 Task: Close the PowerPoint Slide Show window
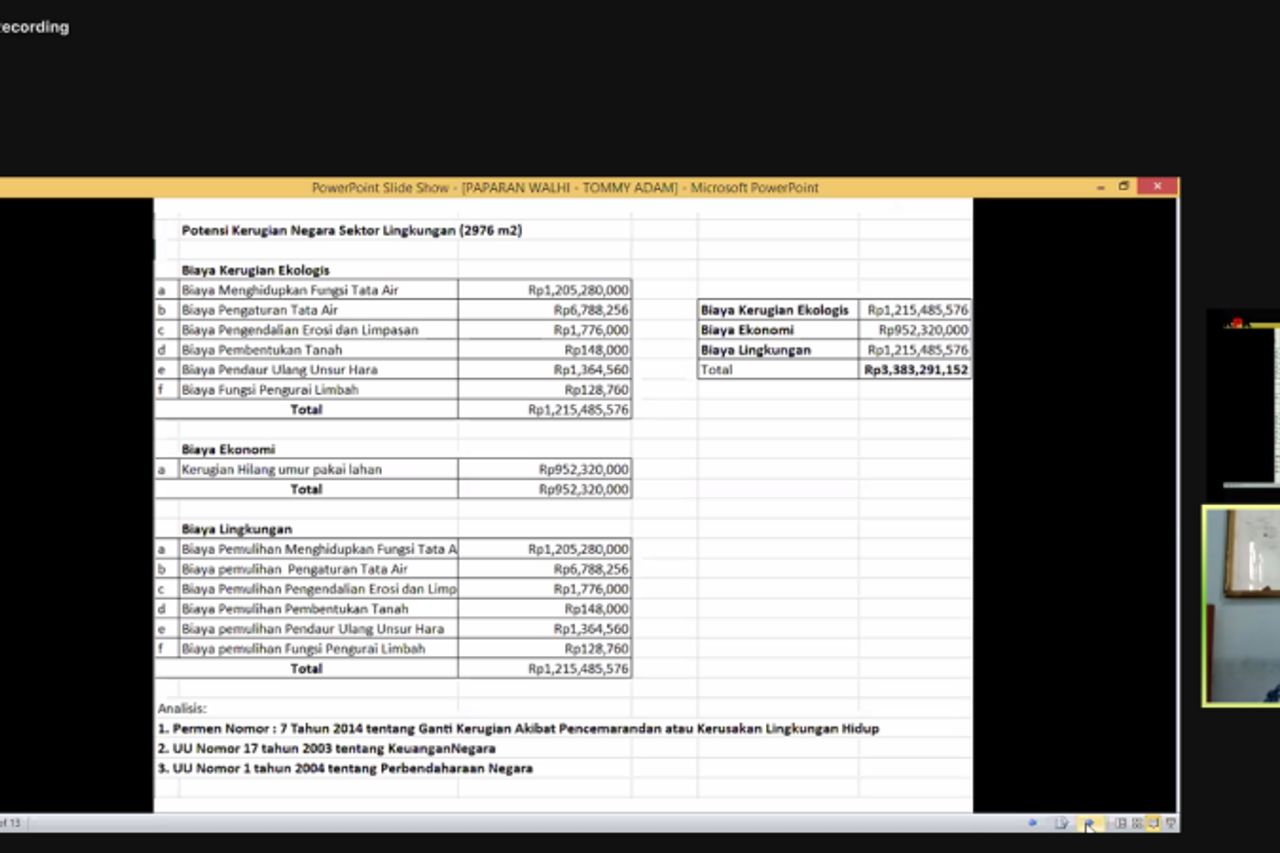point(1157,187)
